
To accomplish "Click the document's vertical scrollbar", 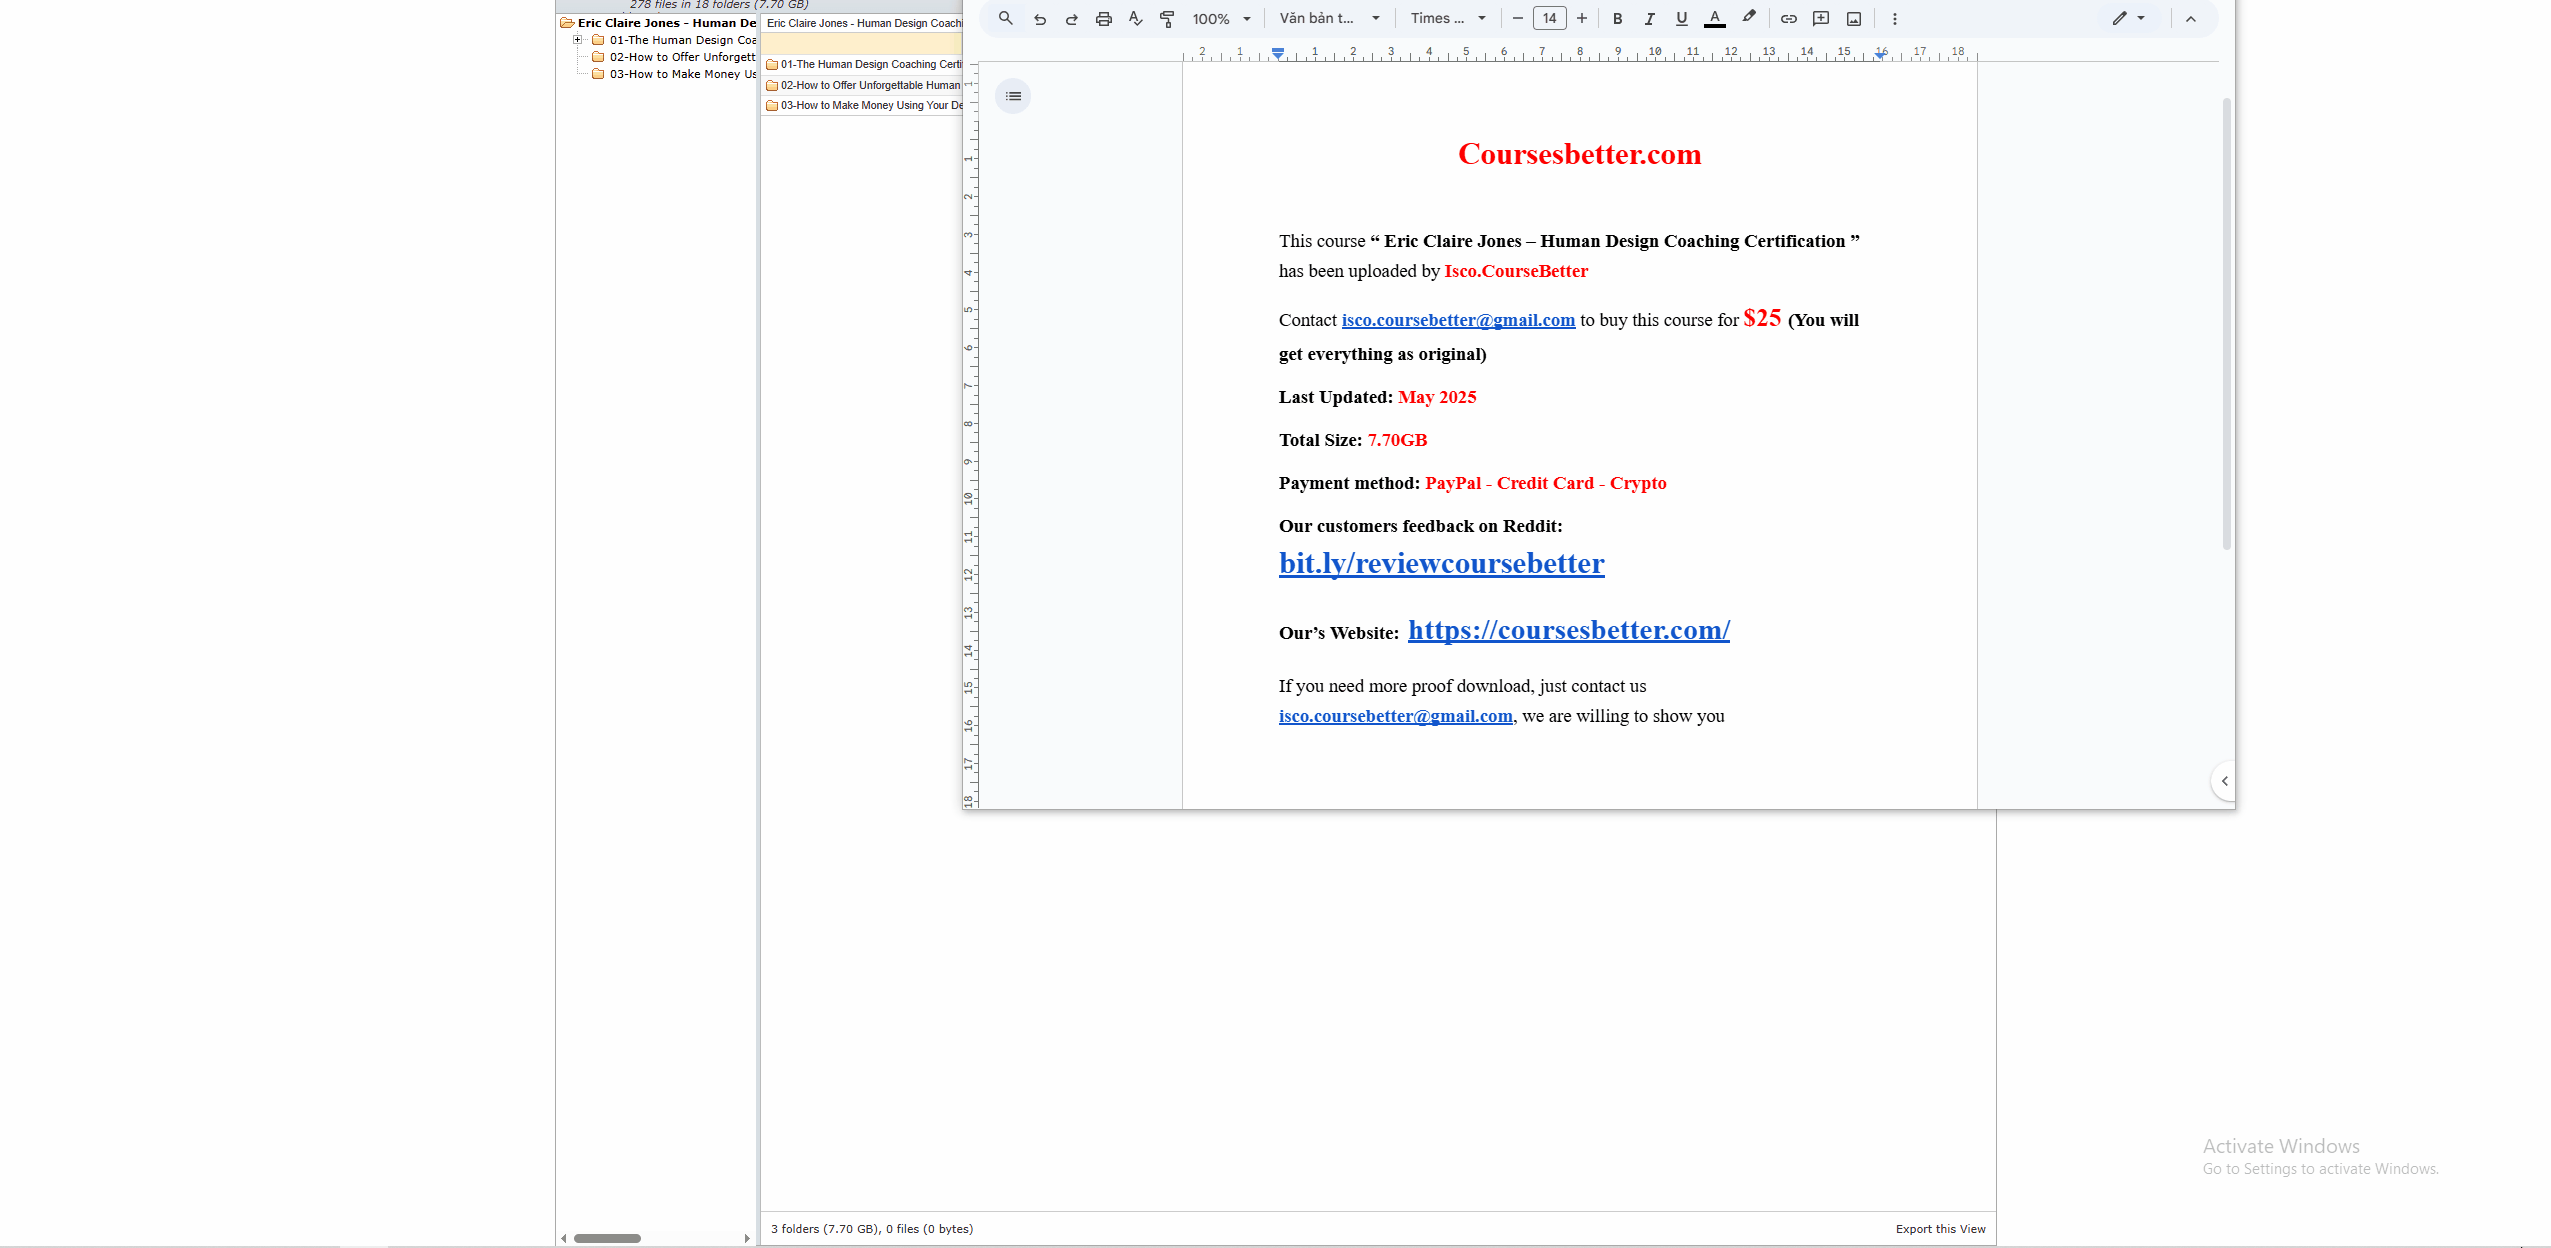I will coord(2226,323).
